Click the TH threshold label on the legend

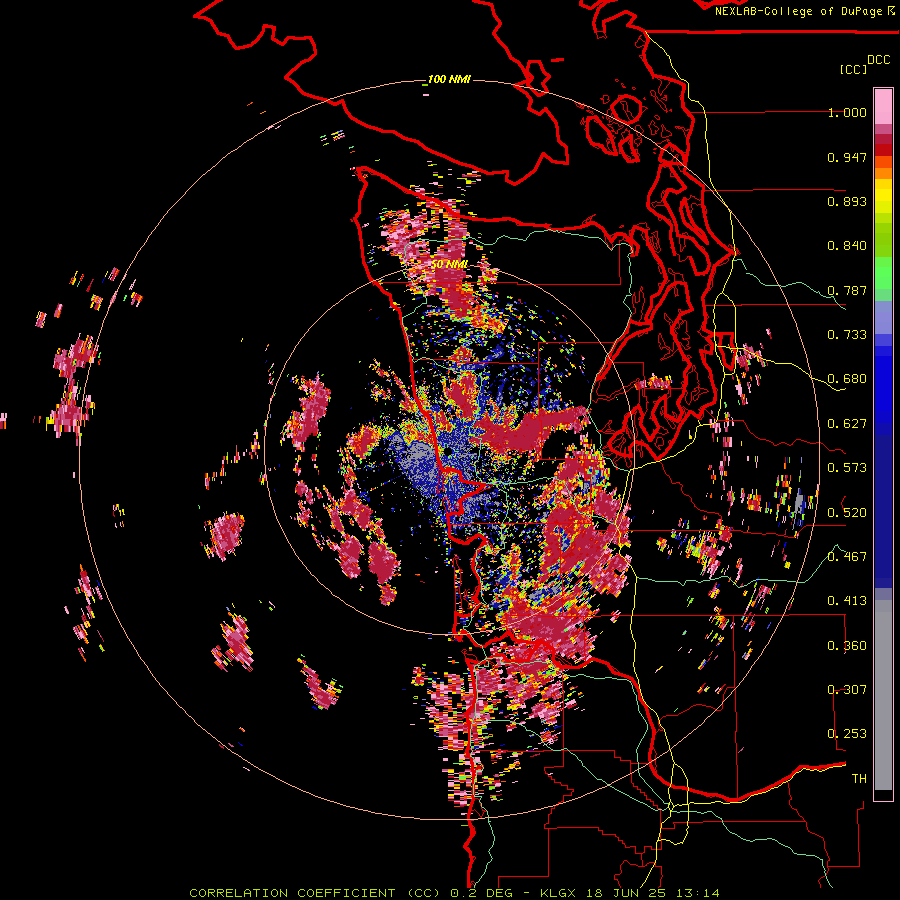pos(859,779)
